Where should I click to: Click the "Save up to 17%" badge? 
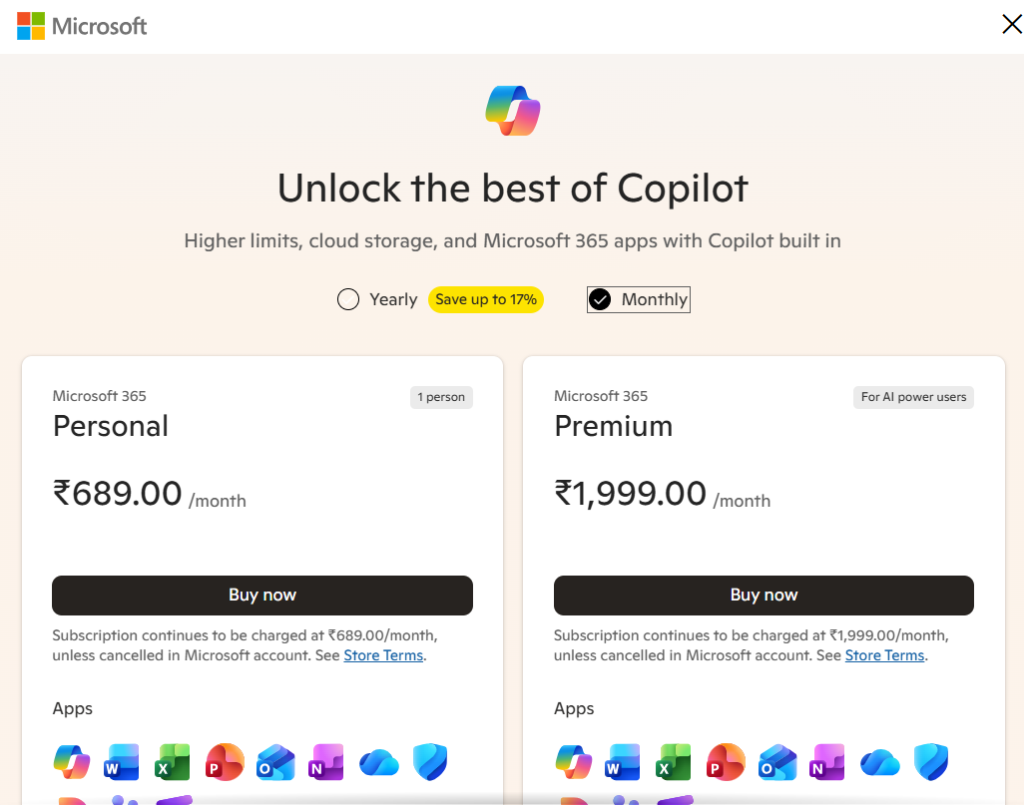(486, 299)
